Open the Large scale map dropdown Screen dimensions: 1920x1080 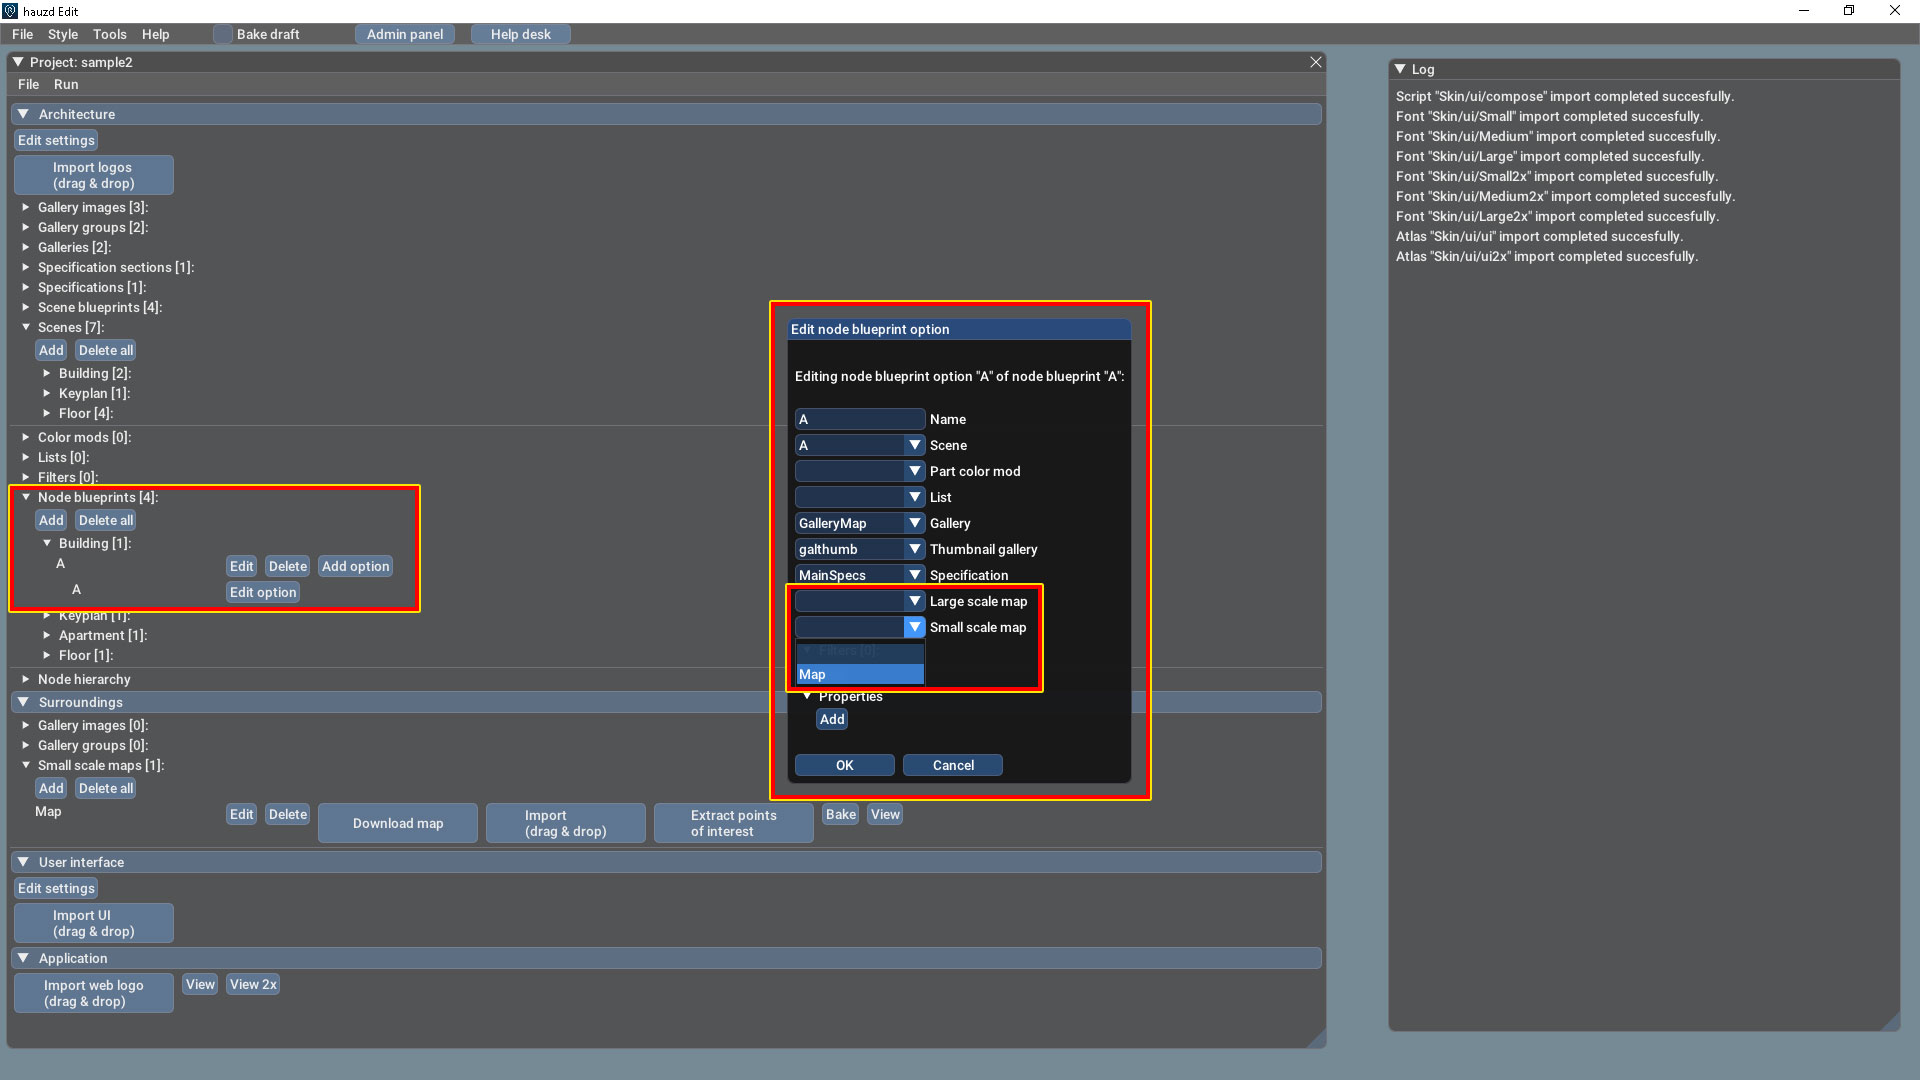914,601
